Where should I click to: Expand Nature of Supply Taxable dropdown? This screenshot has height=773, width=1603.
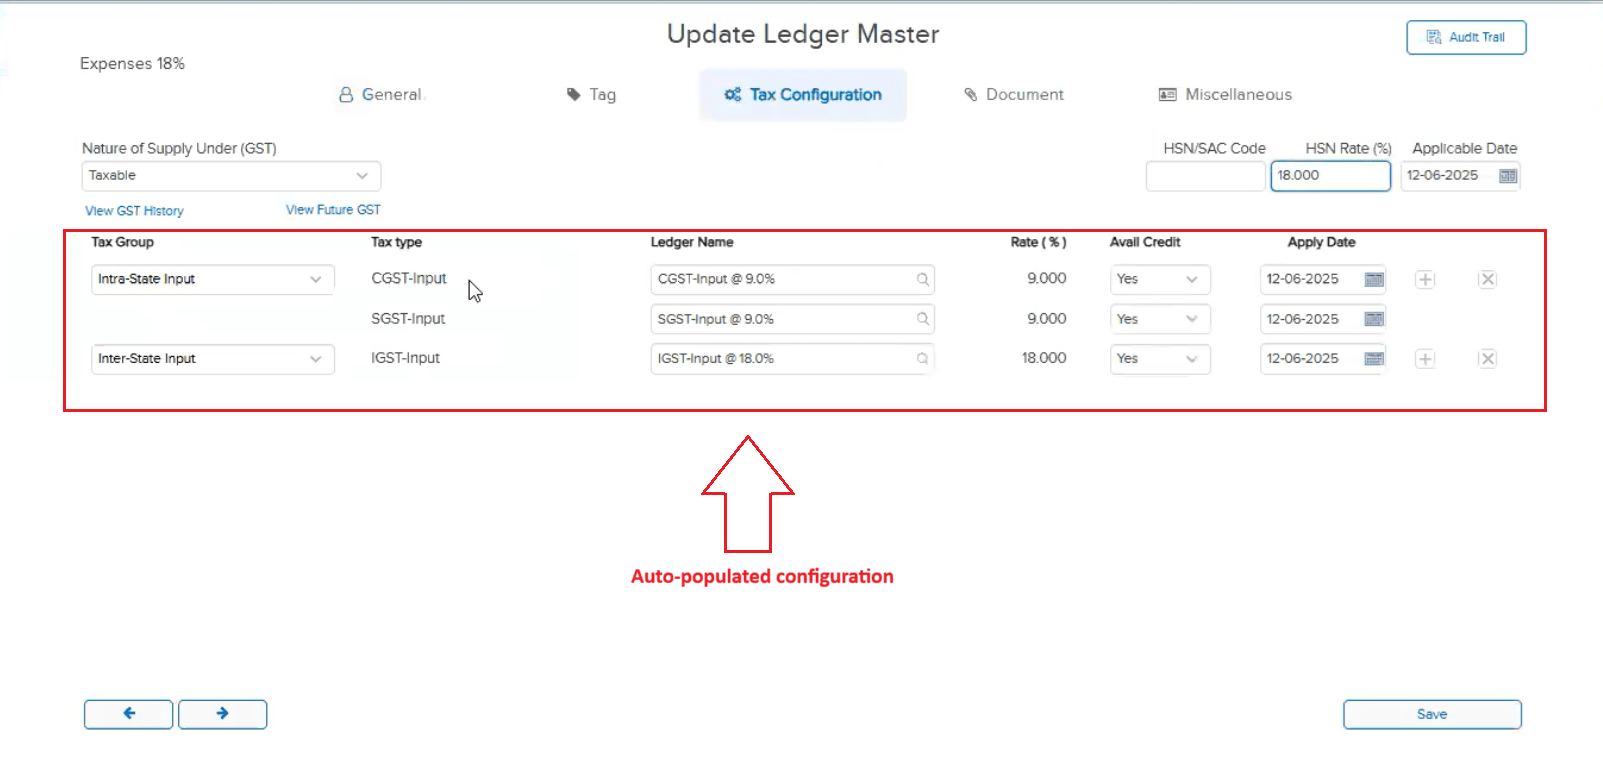click(x=362, y=176)
